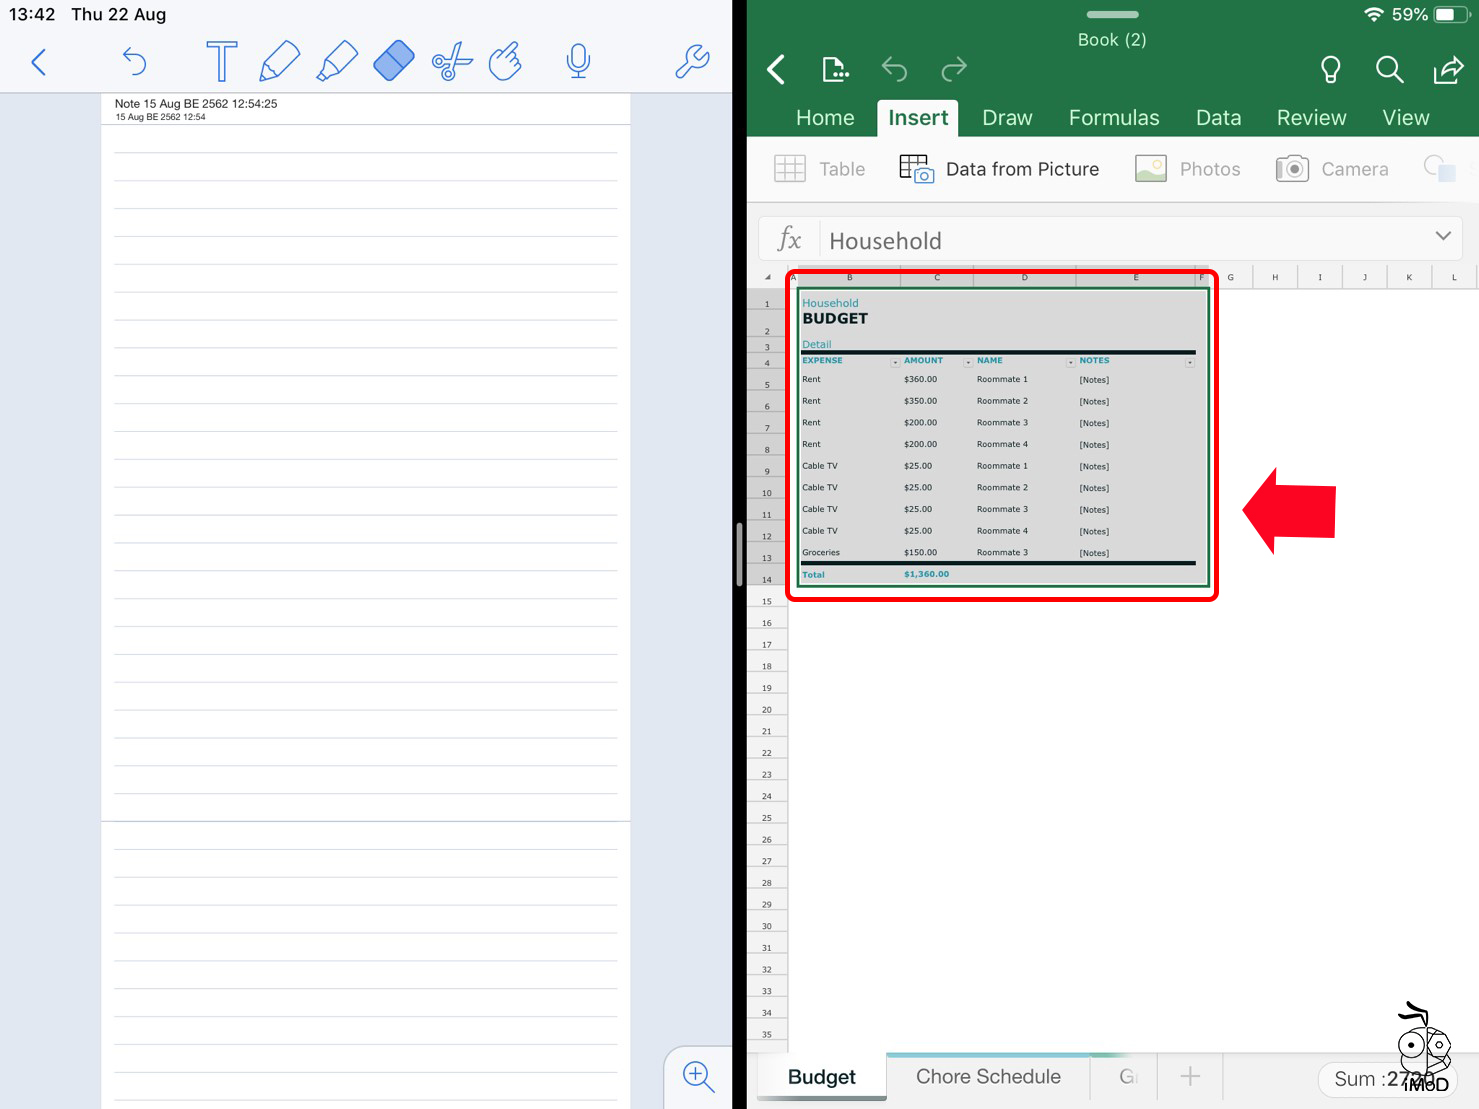Insert a Table from the Insert ribbon

tap(820, 168)
